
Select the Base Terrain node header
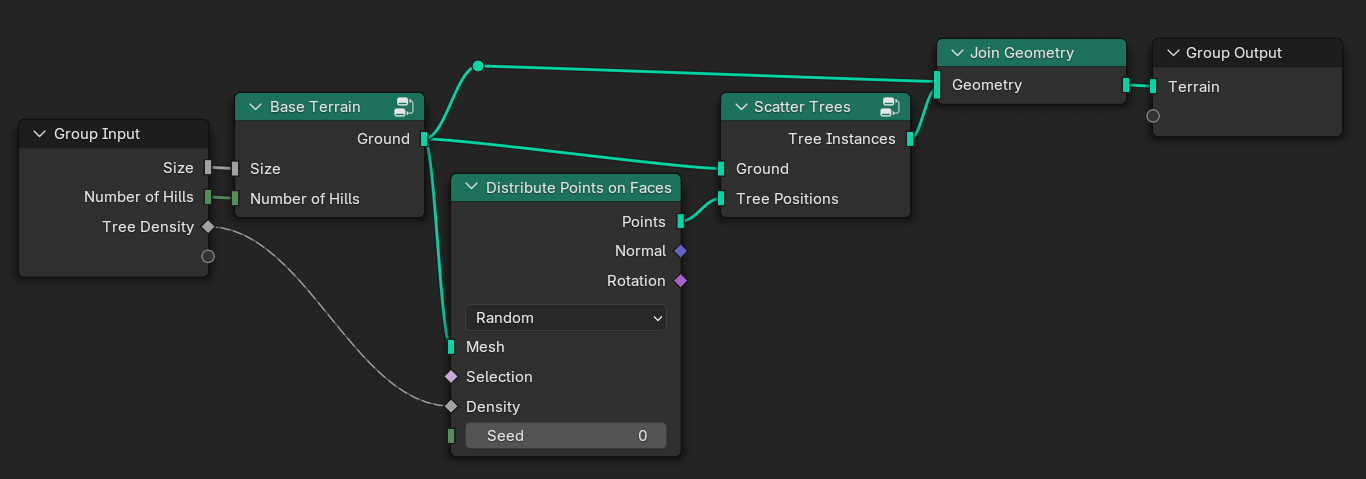[320, 107]
